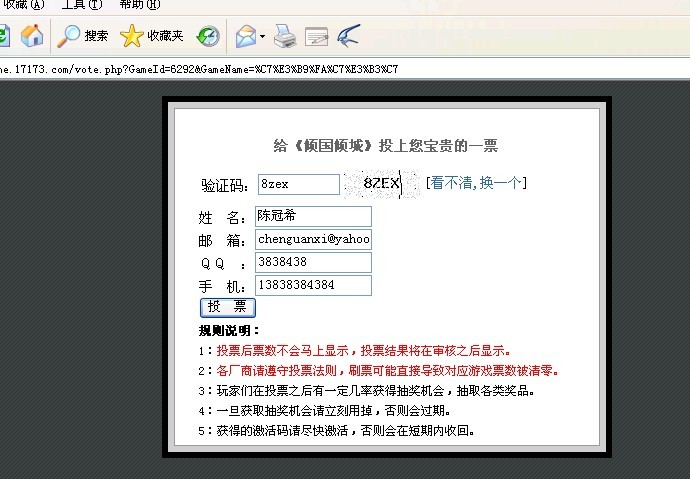Focus the 邮箱 email input field
The width and height of the screenshot is (690, 479).
tap(313, 240)
